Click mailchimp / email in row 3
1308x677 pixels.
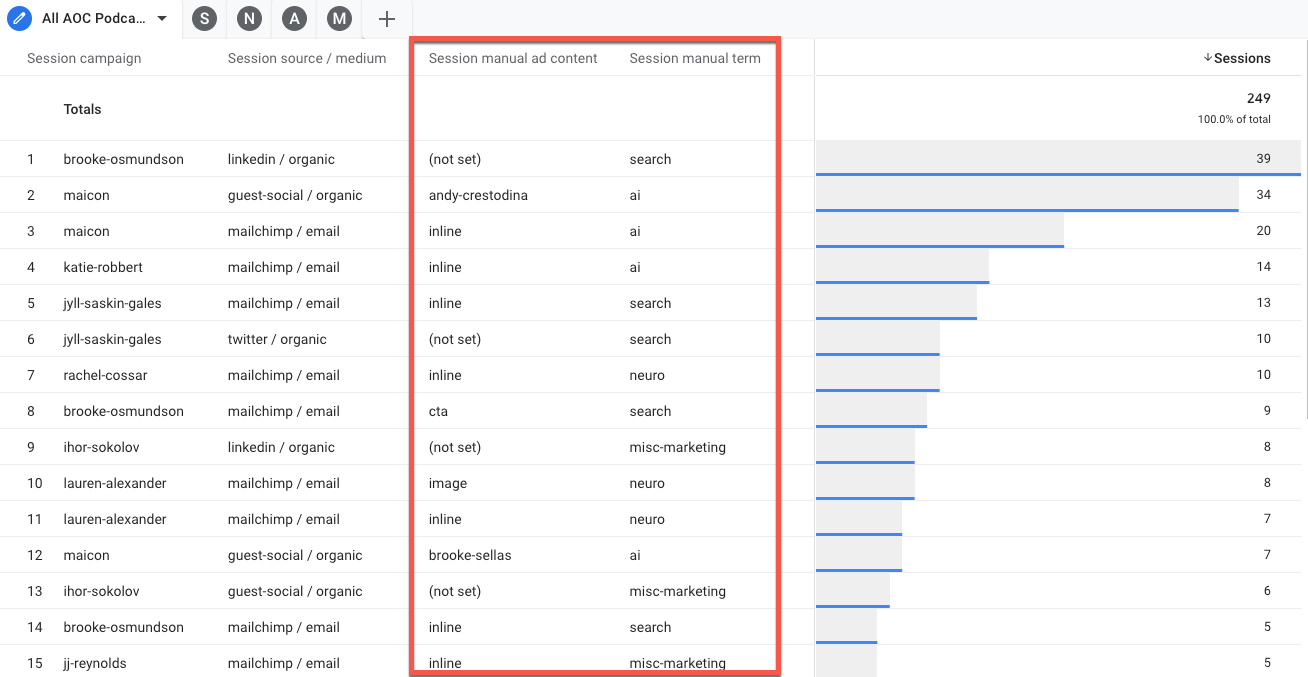284,231
